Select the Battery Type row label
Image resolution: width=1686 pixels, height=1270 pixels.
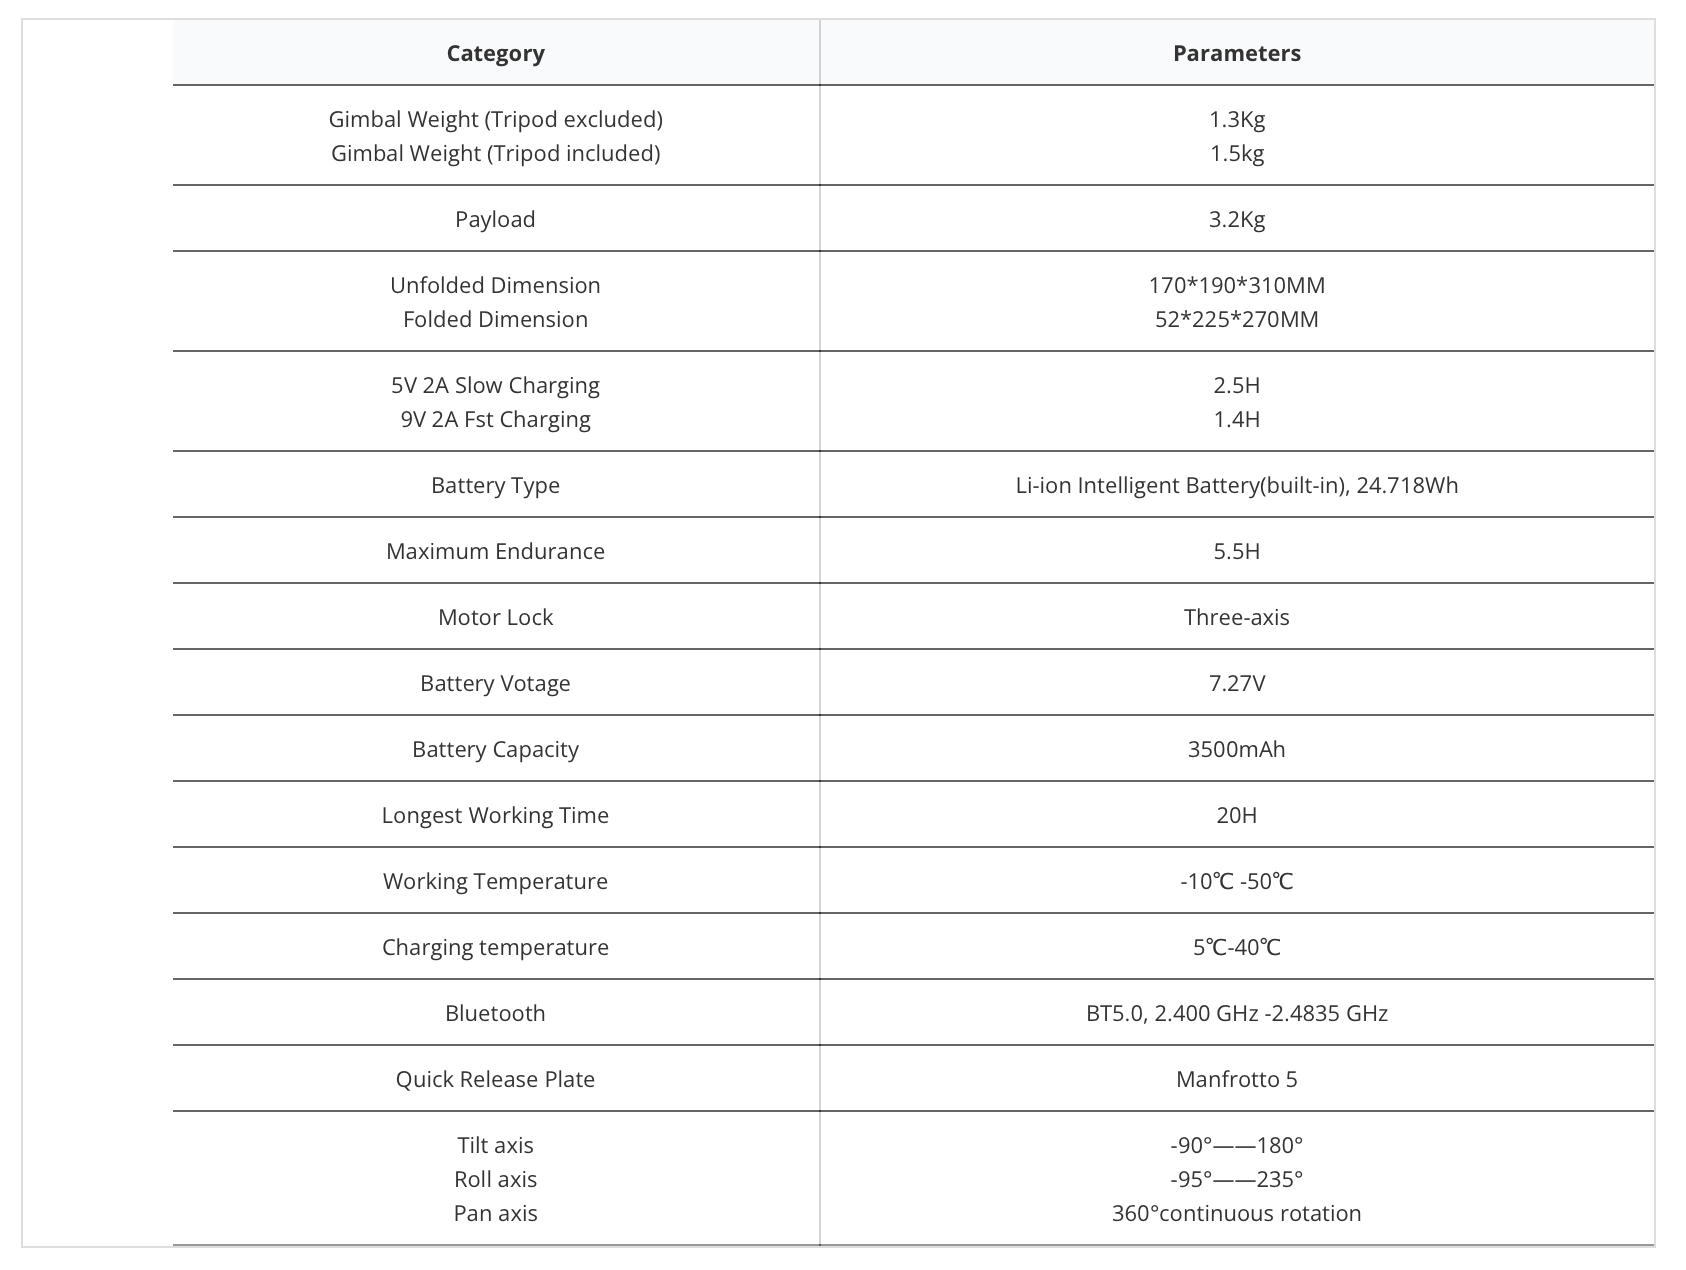coord(495,485)
